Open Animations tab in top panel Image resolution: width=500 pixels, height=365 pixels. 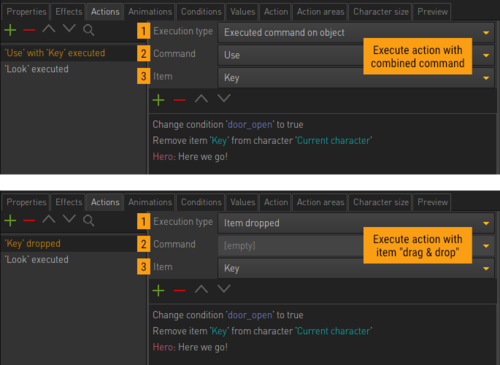tap(150, 12)
